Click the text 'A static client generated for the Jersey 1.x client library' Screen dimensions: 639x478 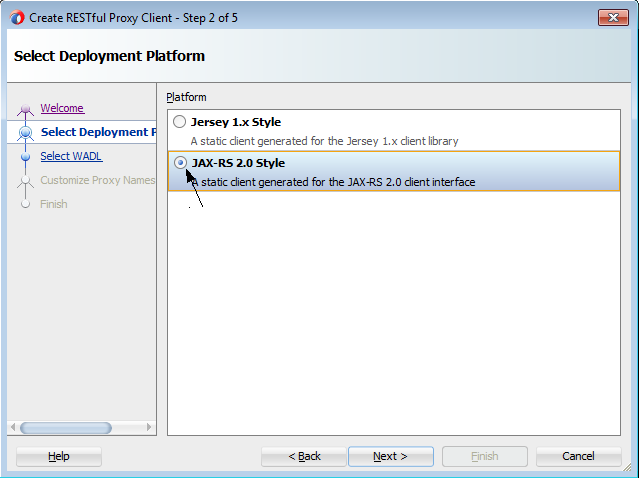coord(324,141)
